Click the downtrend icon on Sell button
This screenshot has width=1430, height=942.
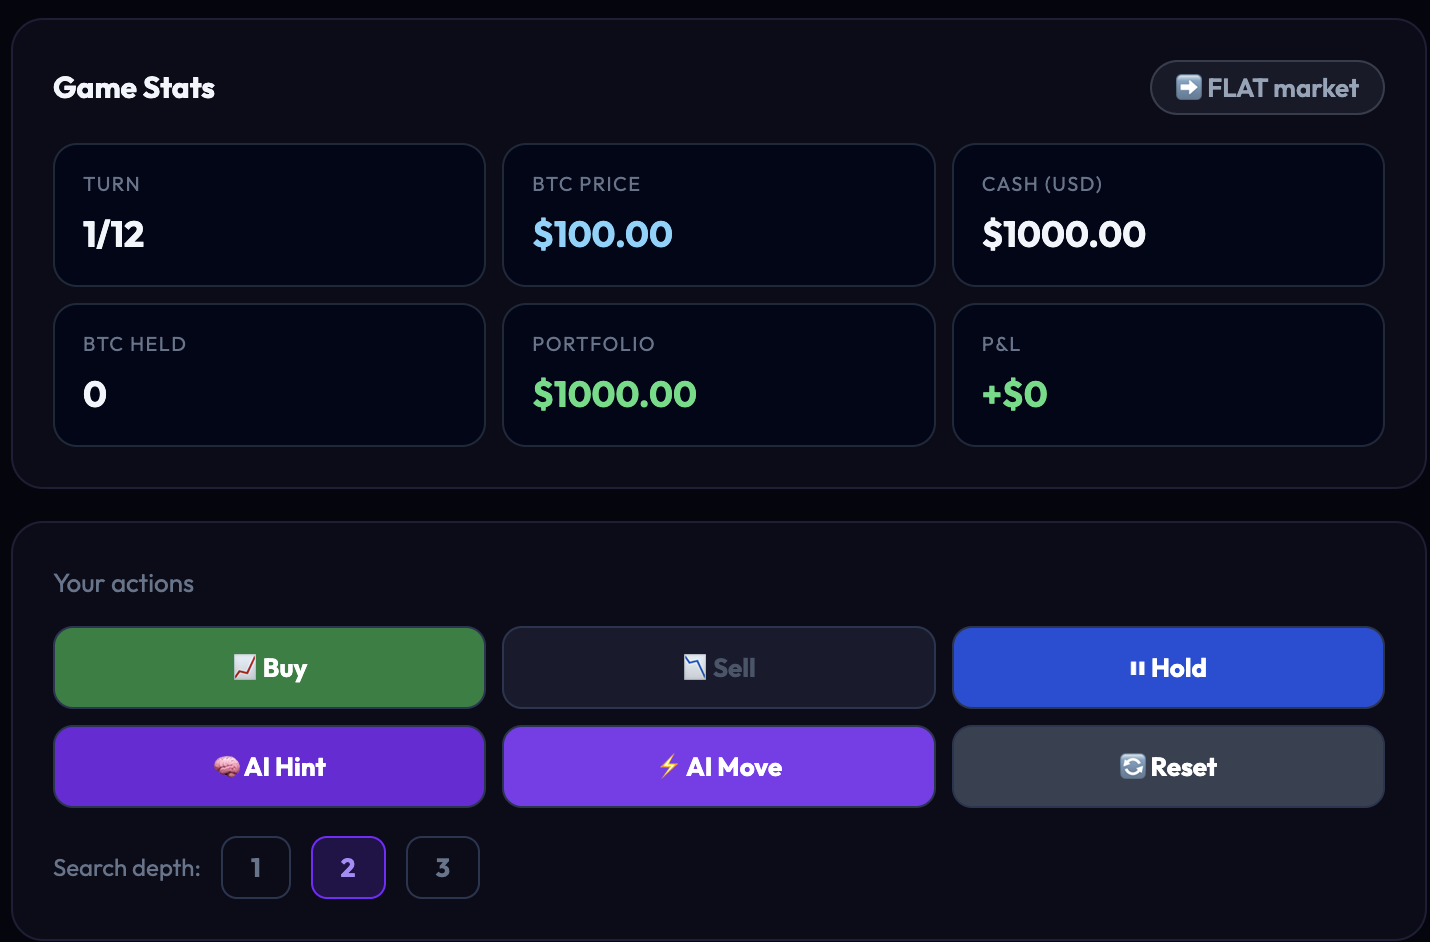(694, 667)
